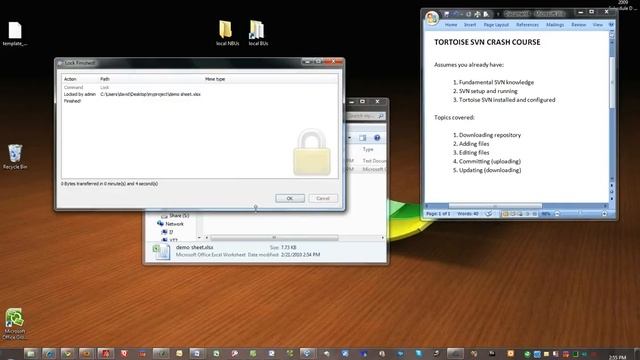
Task: Click the 'Downloading repository' list item in Word
Action: tap(490, 135)
